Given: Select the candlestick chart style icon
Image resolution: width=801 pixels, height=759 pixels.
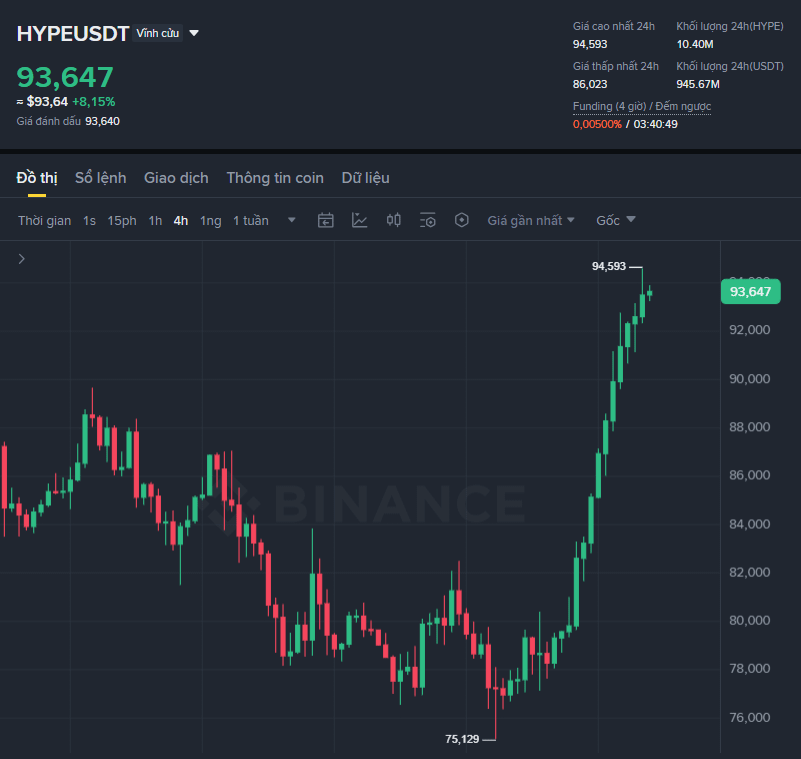Looking at the screenshot, I should click(x=393, y=220).
